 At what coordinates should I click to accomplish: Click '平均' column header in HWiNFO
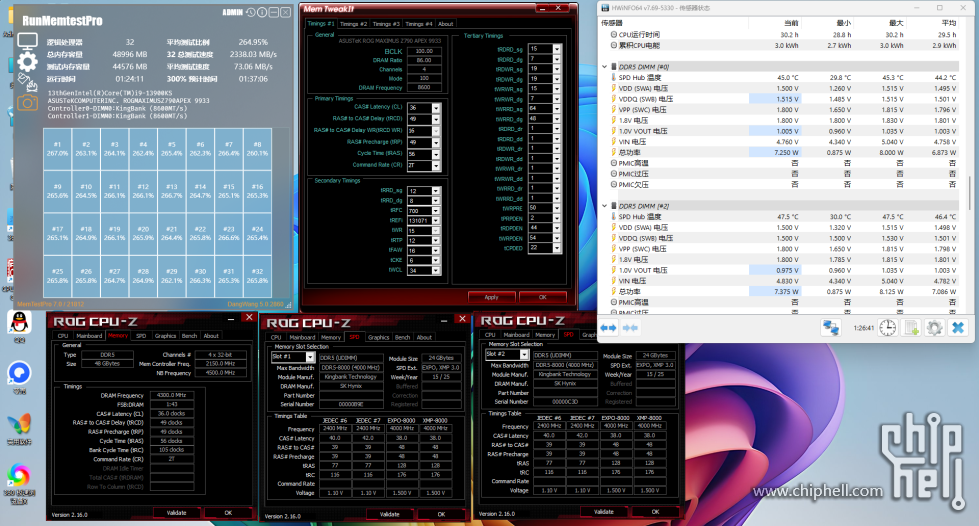coord(948,22)
